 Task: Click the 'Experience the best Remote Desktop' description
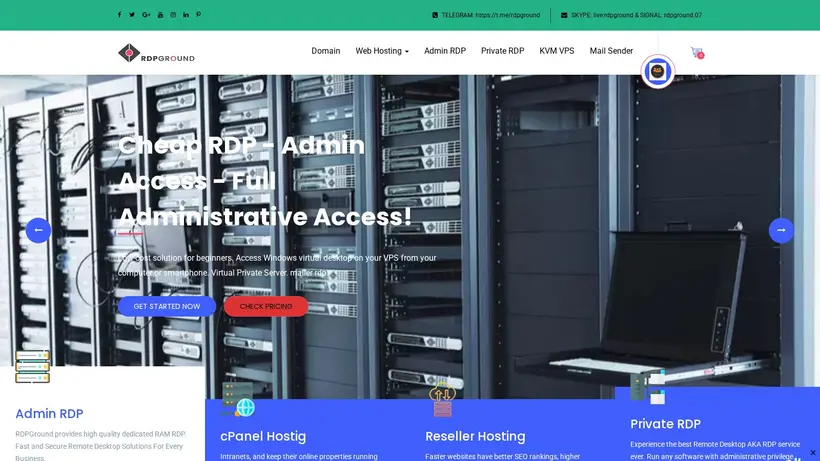pyautogui.click(x=715, y=450)
